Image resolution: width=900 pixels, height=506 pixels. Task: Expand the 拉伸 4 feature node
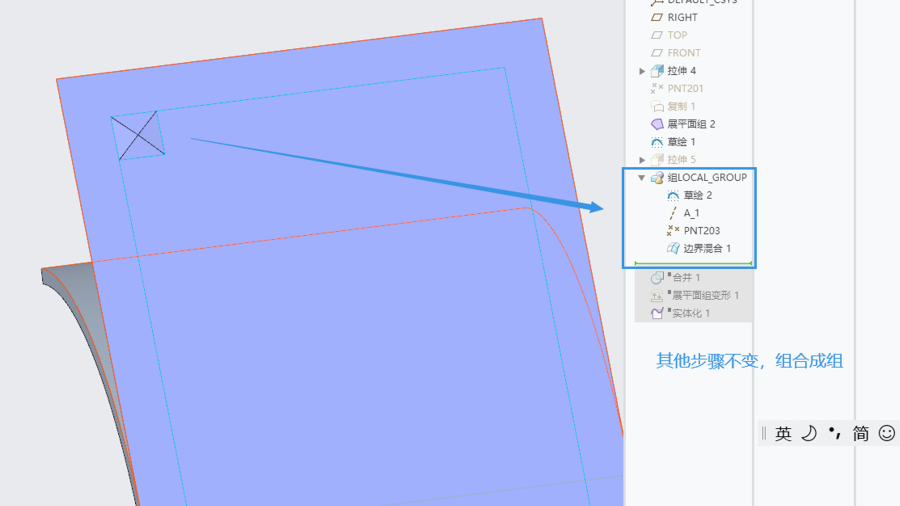click(642, 71)
